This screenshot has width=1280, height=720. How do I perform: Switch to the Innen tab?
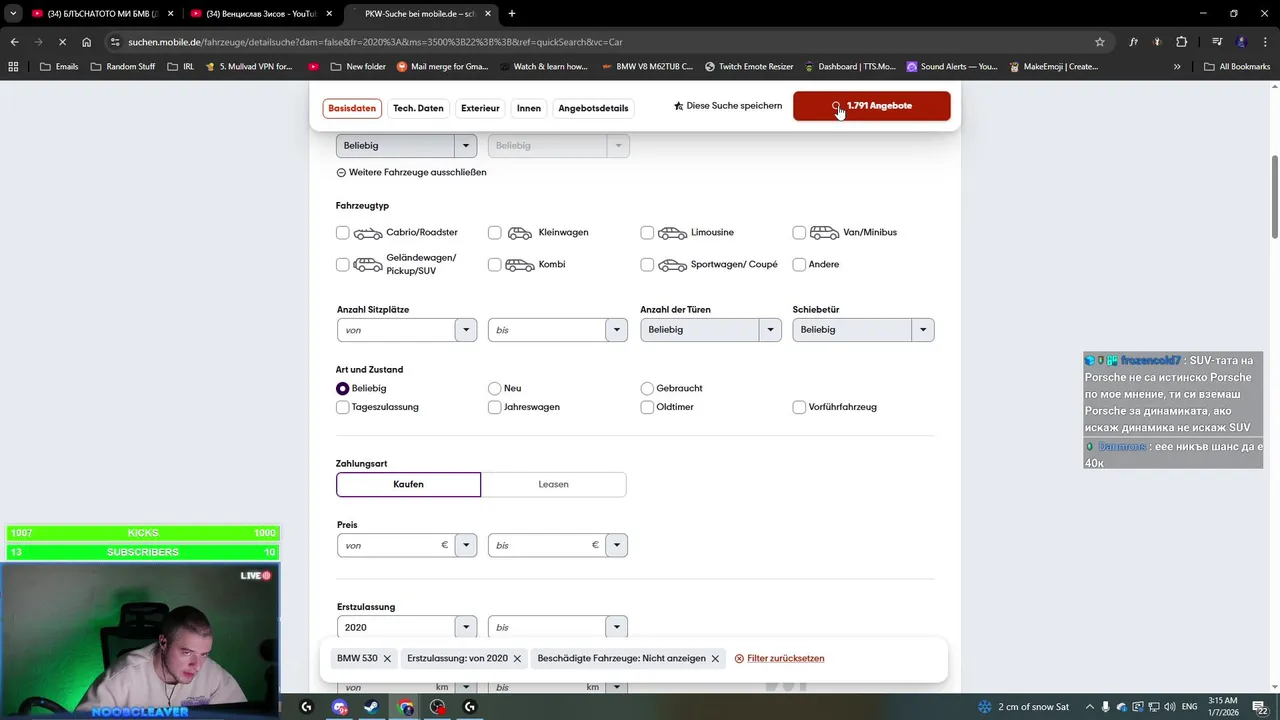(529, 108)
